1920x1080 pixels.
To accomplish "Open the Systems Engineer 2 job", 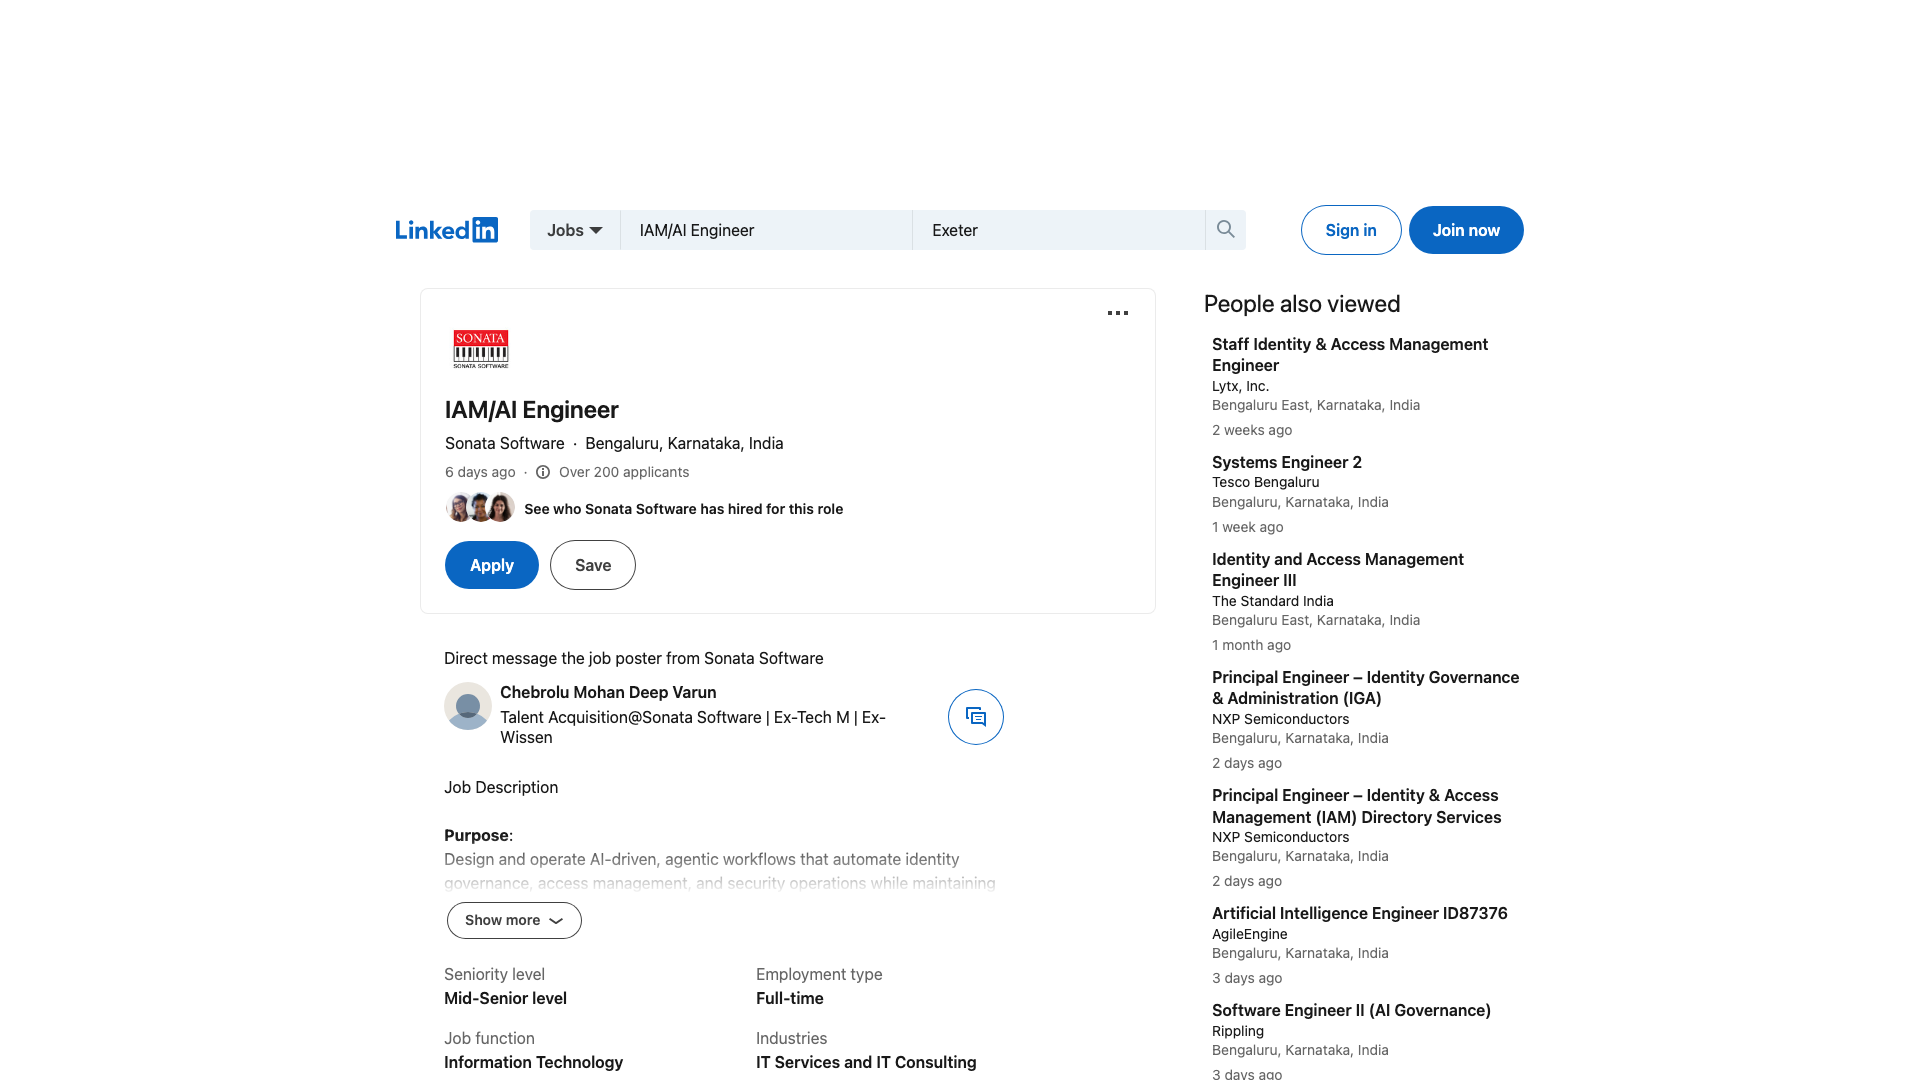I will tap(1287, 462).
